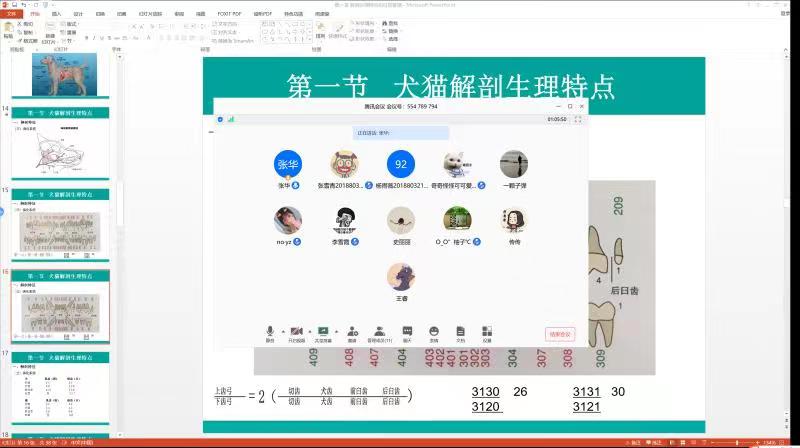Screen dimensions: 800x448
Task: Open the 插入 (Insert) ribbon tab
Action: (56, 14)
